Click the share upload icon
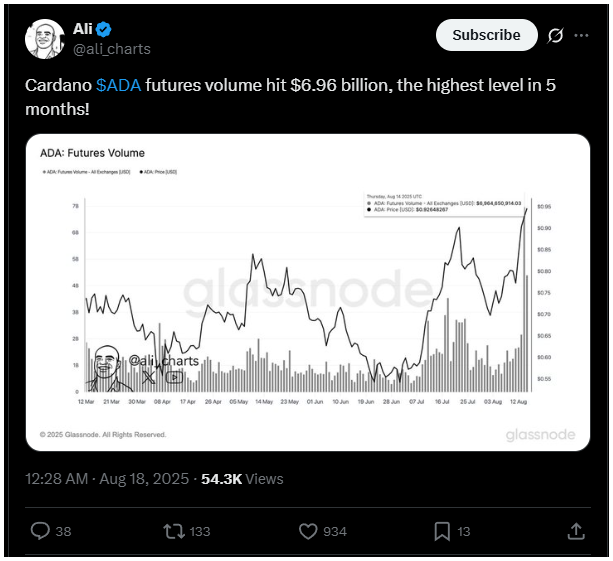The image size is (613, 561). 576,531
